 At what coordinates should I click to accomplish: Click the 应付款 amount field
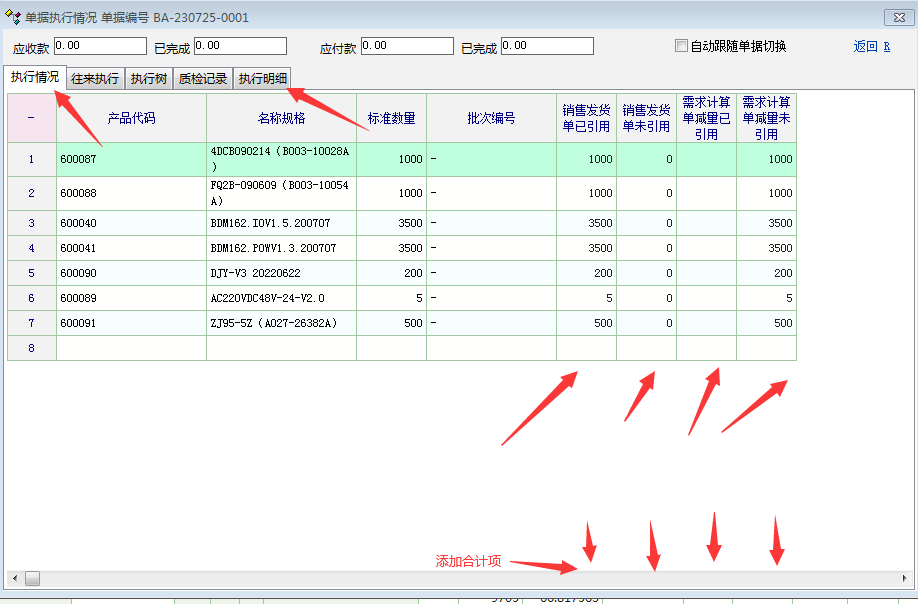[407, 46]
